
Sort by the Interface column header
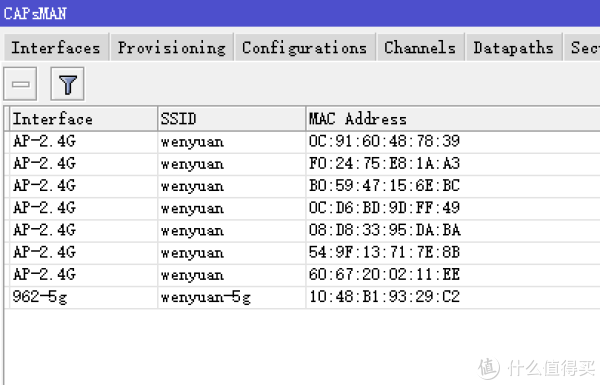pos(83,119)
